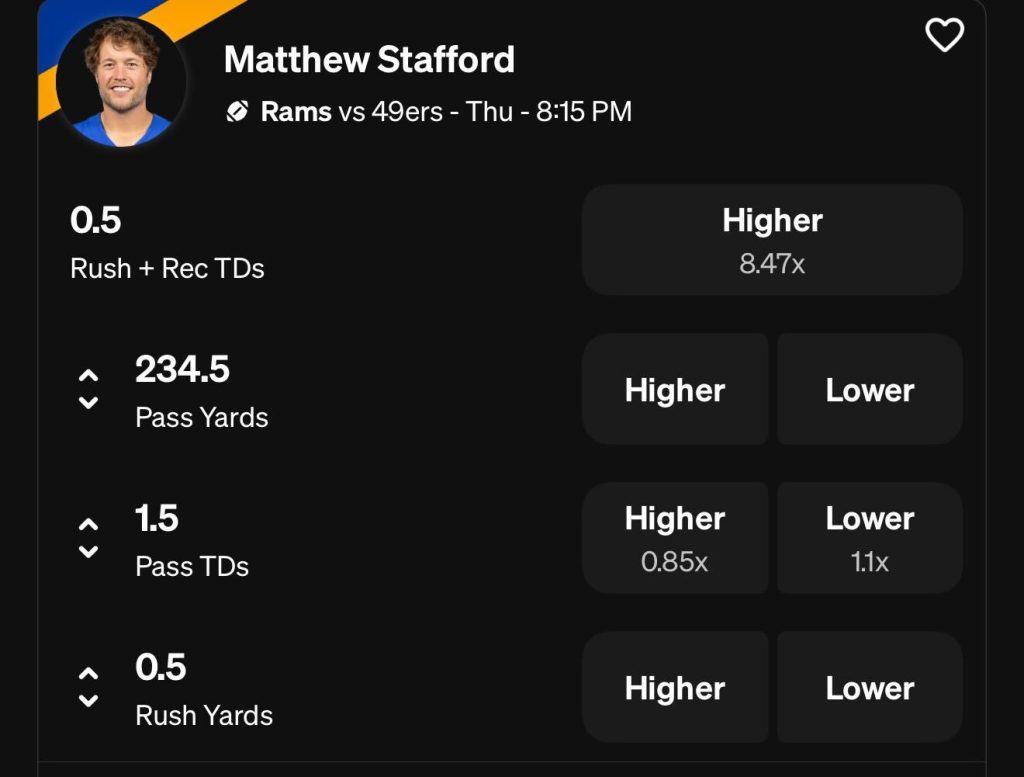Pick Higher for 0.5 Rush Yards
Screen dimensions: 1024x777
click(x=675, y=687)
